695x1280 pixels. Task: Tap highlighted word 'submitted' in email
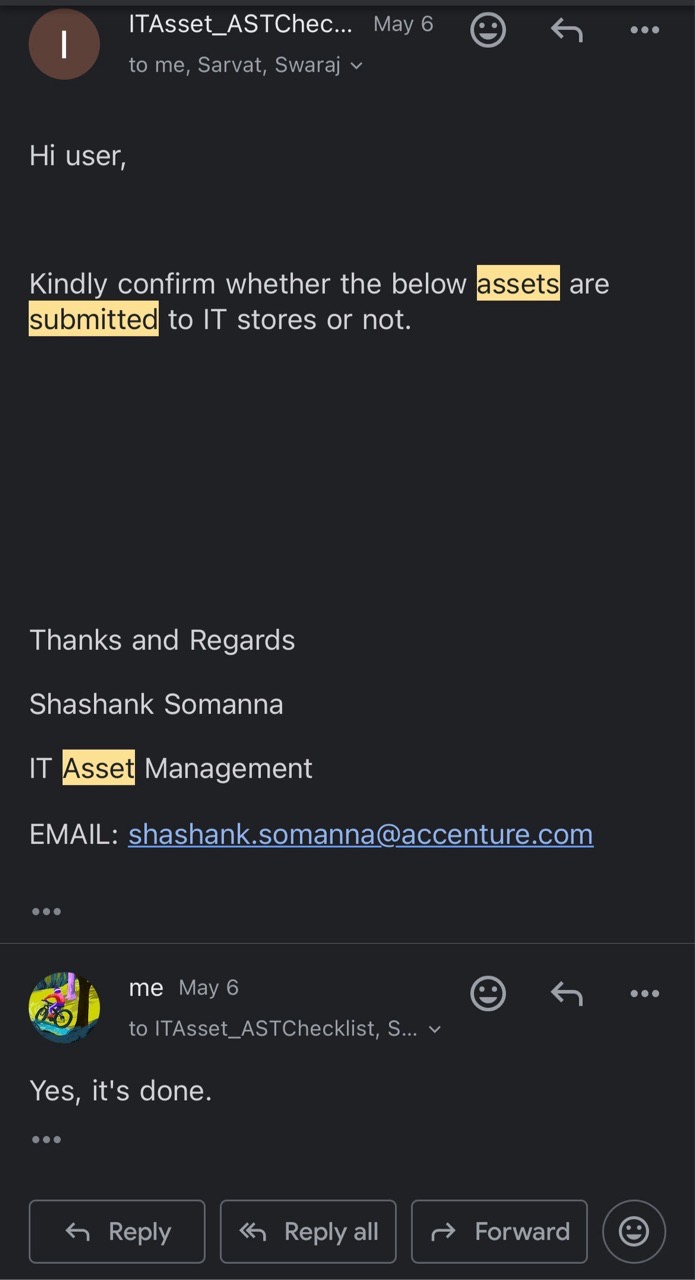pos(93,320)
